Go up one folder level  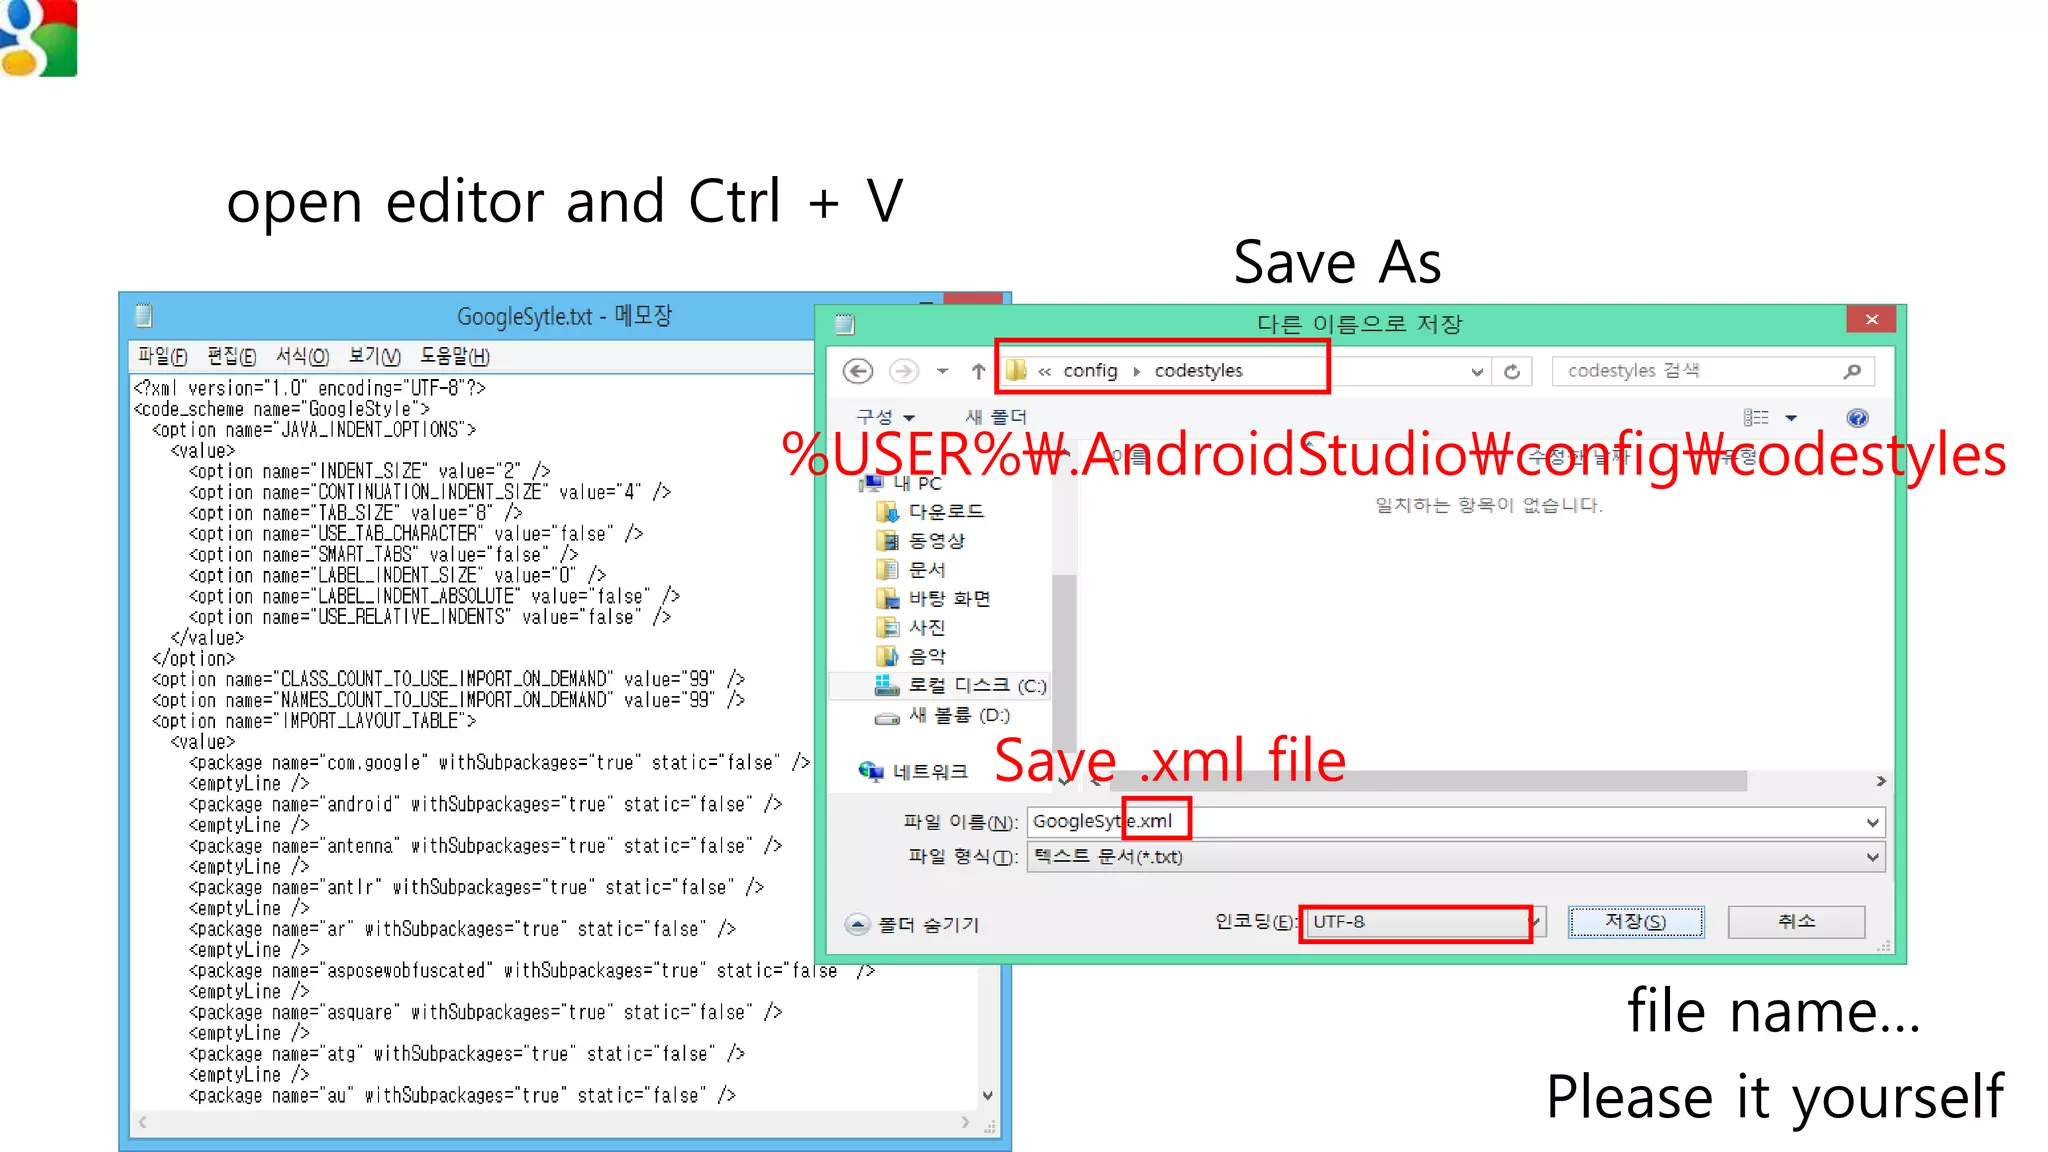click(978, 371)
